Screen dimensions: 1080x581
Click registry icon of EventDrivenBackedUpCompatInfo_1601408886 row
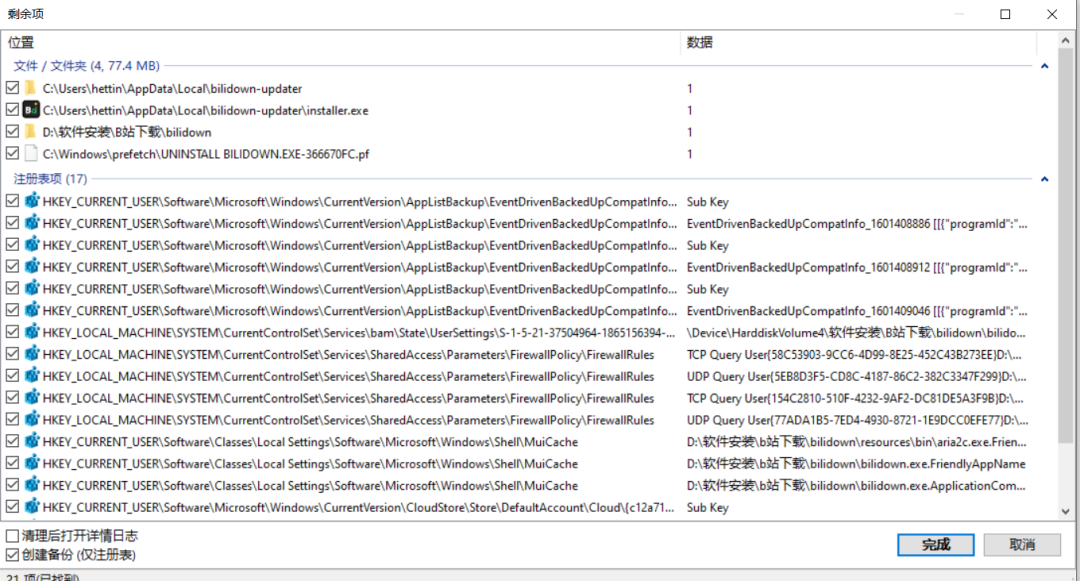tap(32, 223)
